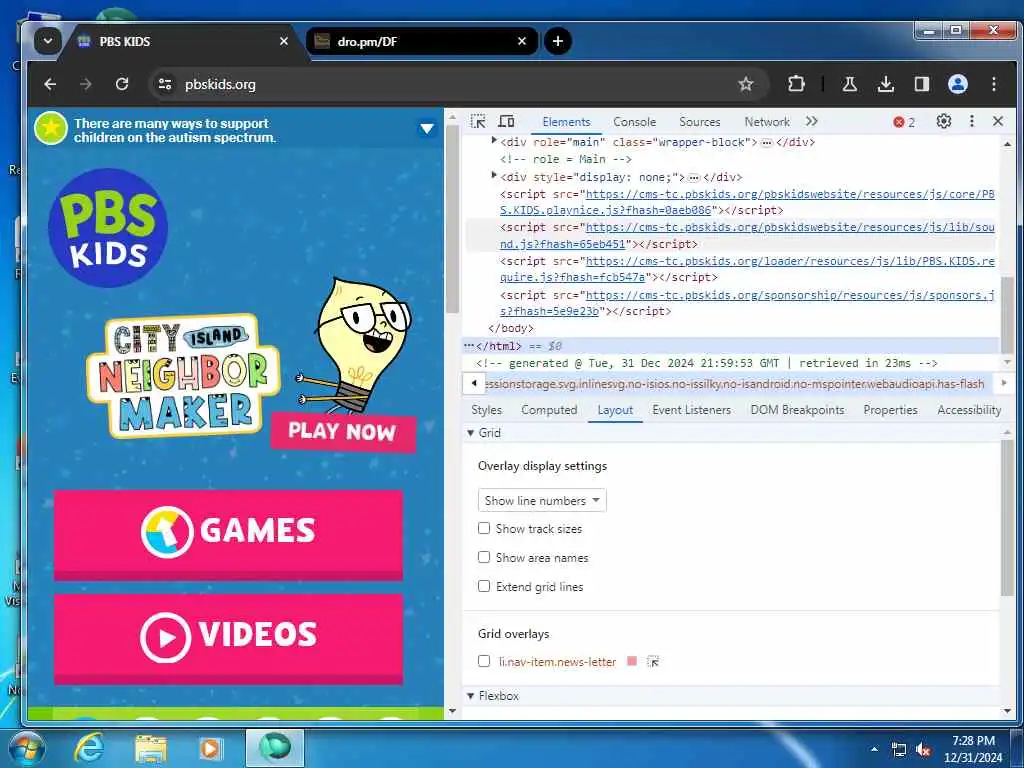Expand the div style display none node
This screenshot has height=768, width=1024.
point(494,176)
